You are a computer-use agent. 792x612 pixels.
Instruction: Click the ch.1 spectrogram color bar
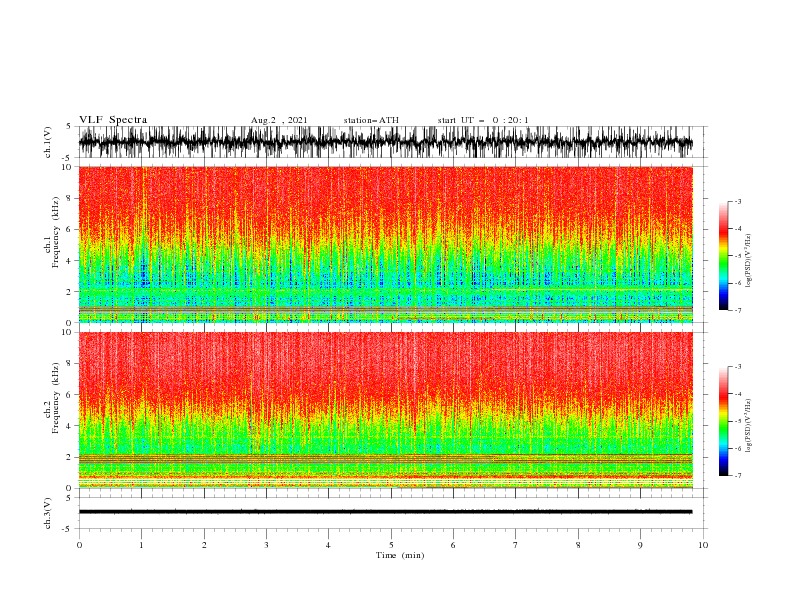pos(723,255)
